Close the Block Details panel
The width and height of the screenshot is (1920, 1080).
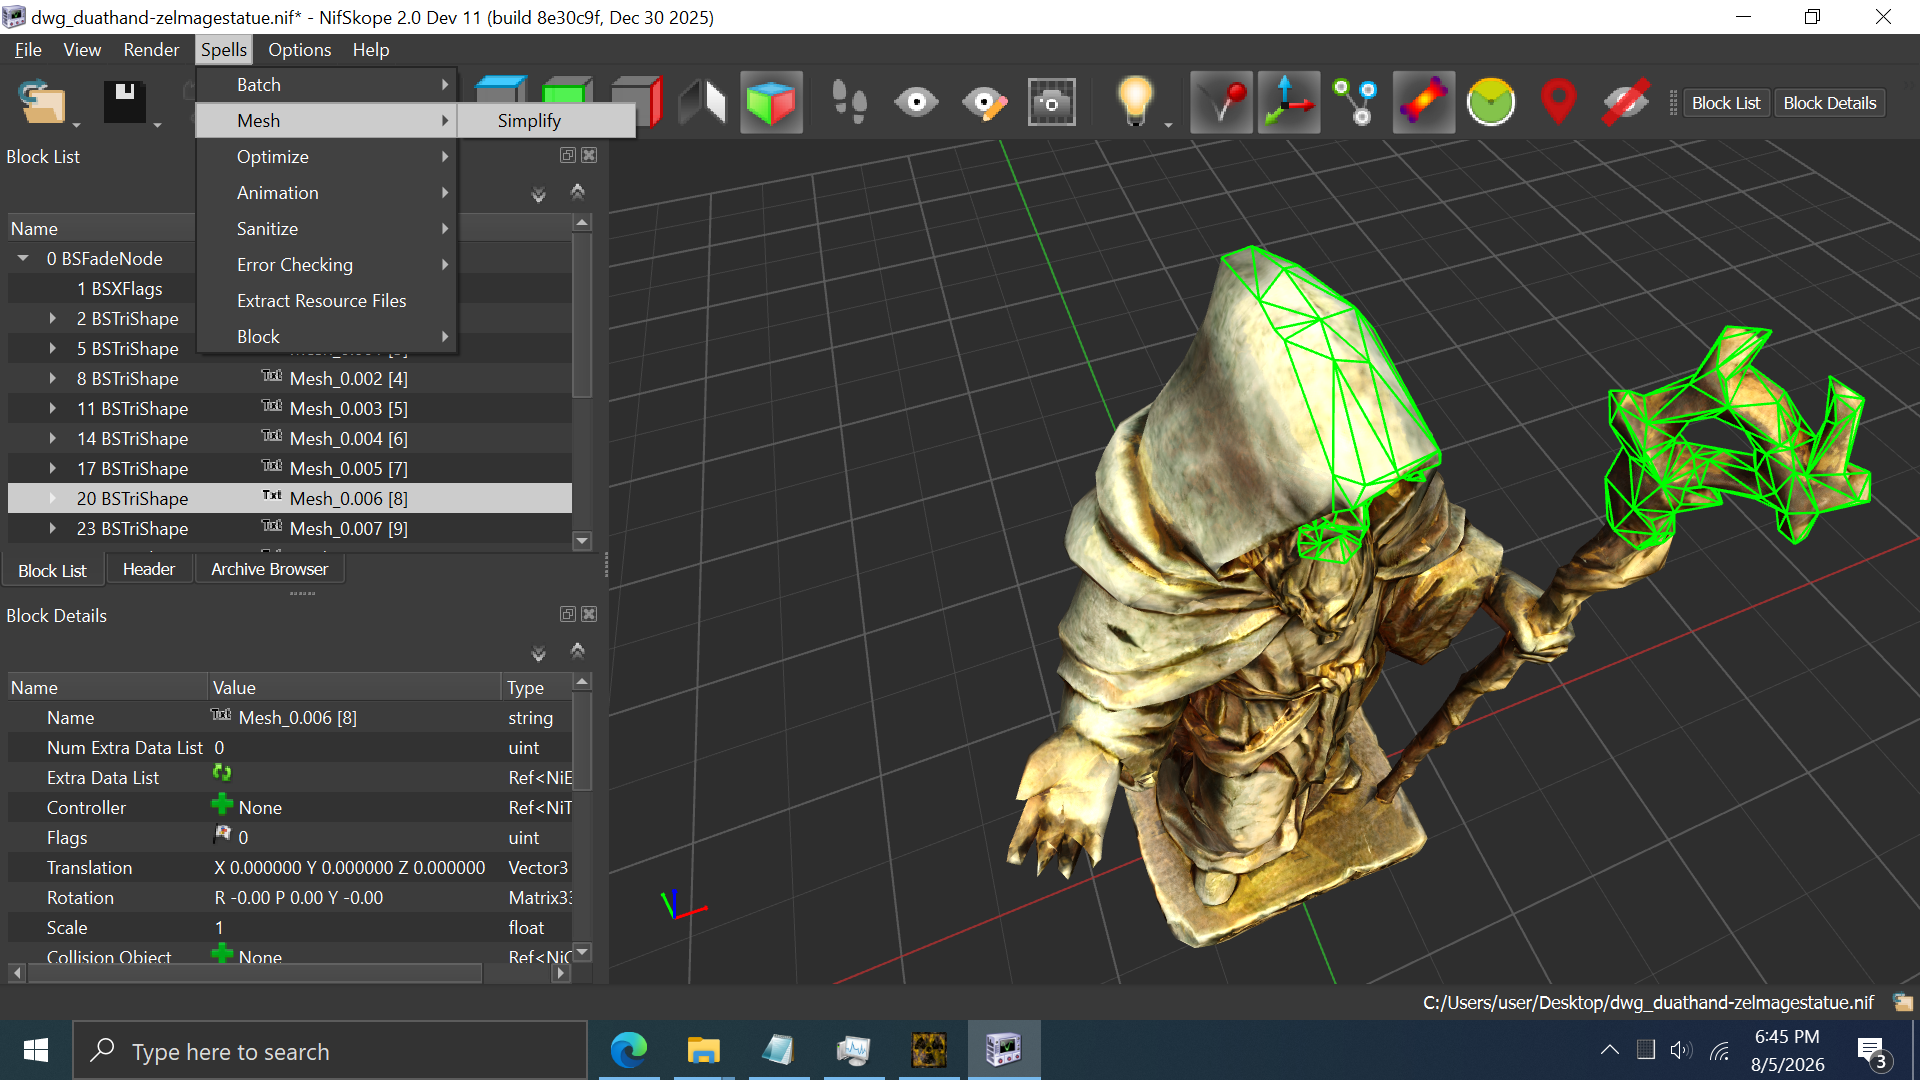pos(589,614)
